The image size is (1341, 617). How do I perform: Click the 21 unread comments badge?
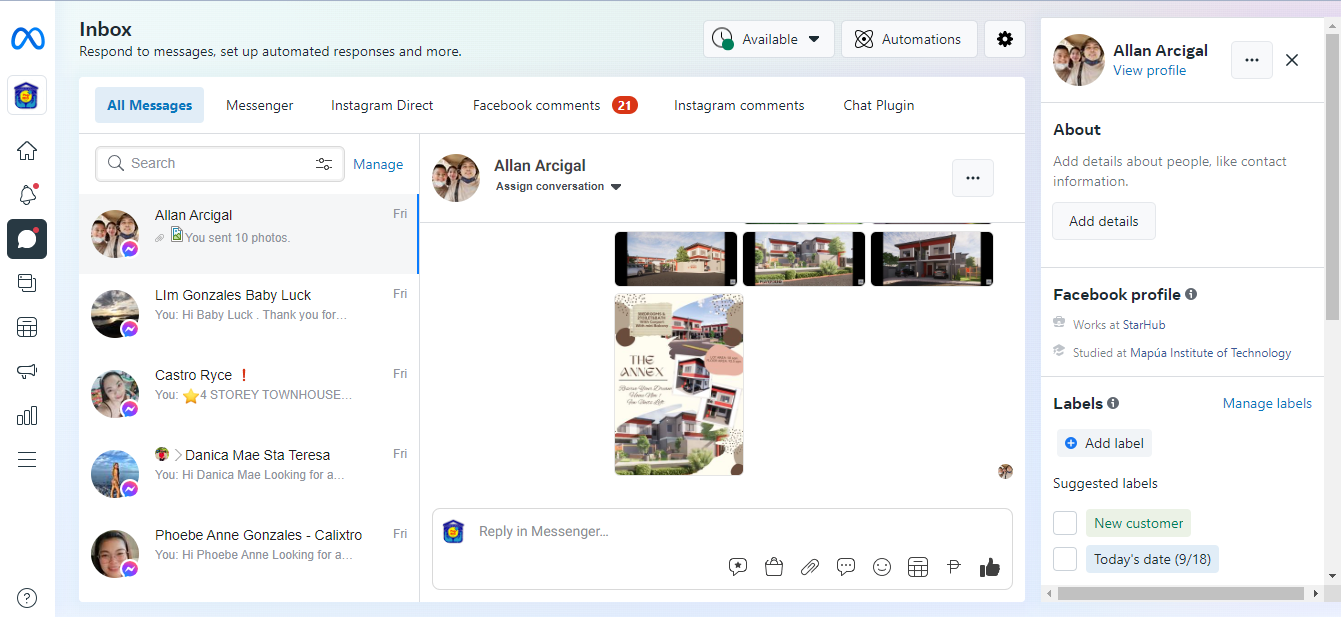(x=625, y=105)
